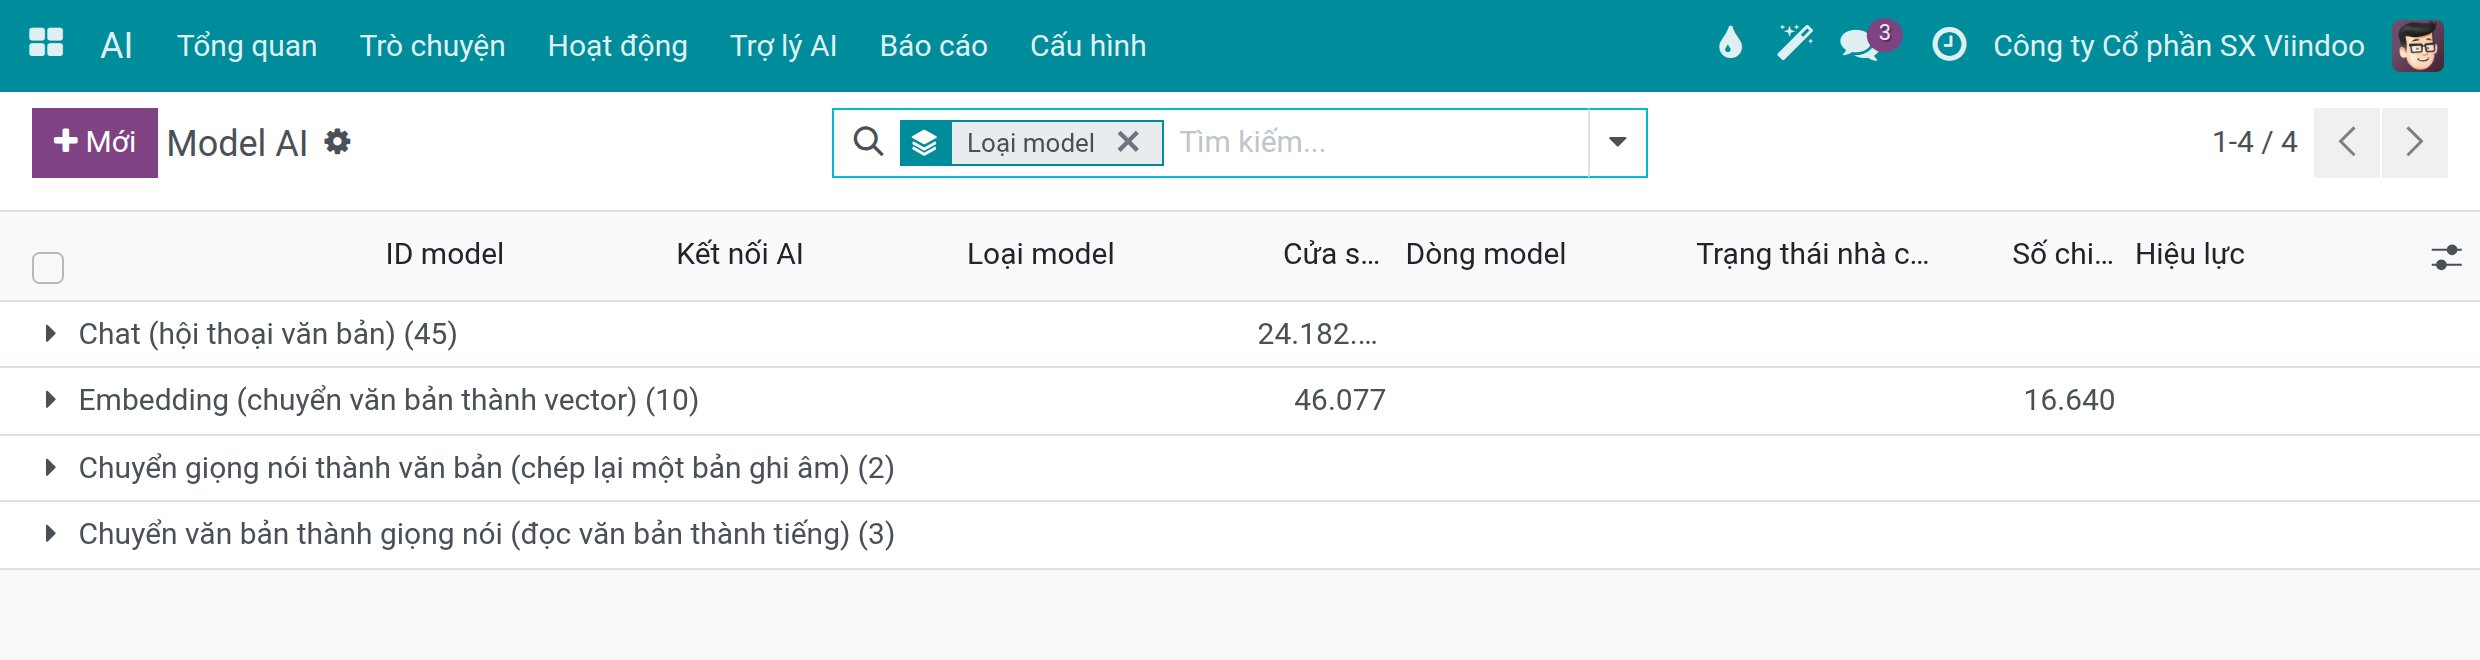Click the Loại model filter facet label
The height and width of the screenshot is (660, 2480).
pos(1030,143)
